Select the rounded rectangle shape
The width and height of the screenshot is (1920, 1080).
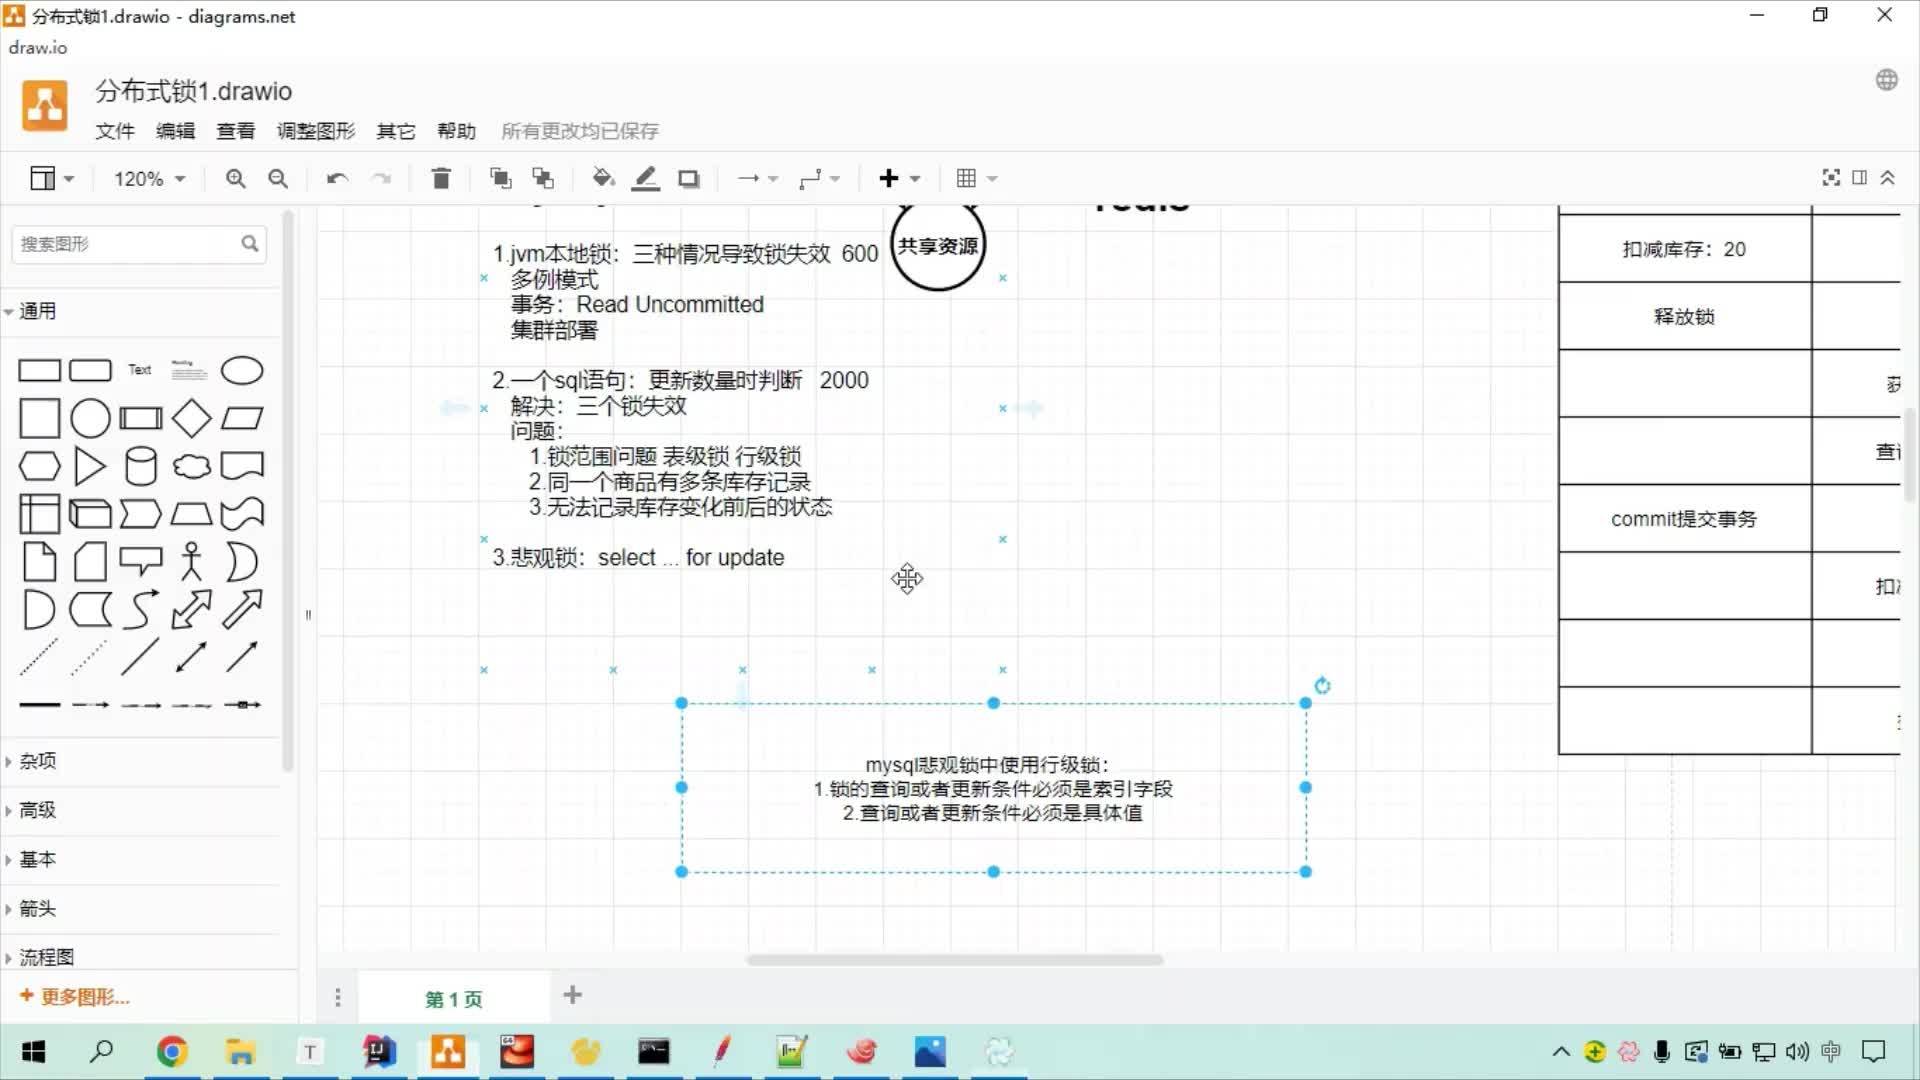(90, 371)
